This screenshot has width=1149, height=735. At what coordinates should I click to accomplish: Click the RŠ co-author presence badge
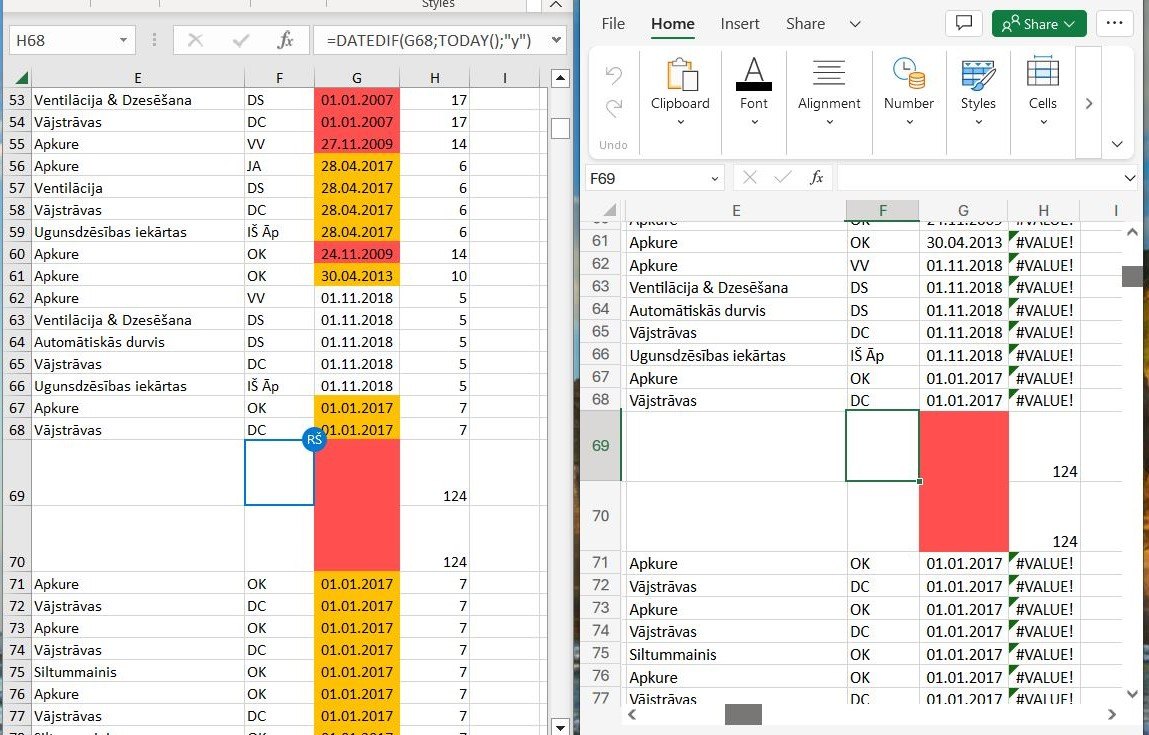pos(314,440)
